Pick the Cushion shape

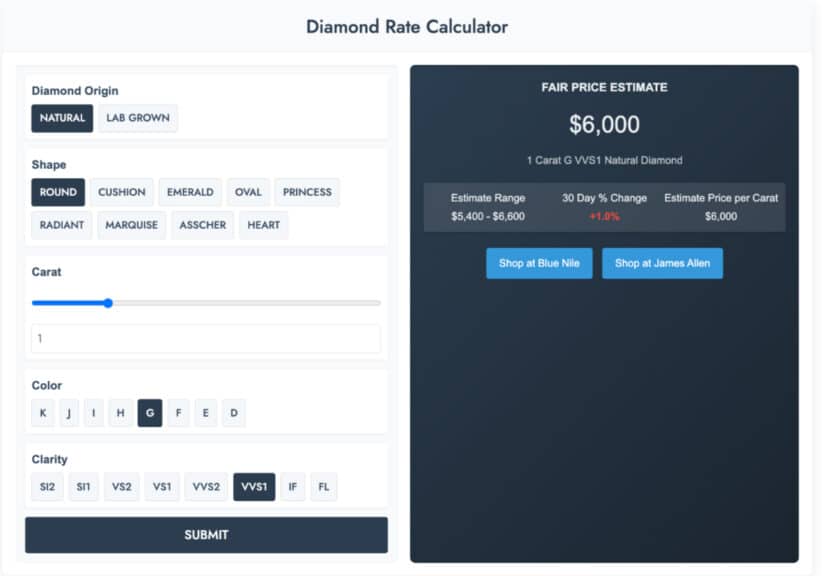[121, 192]
